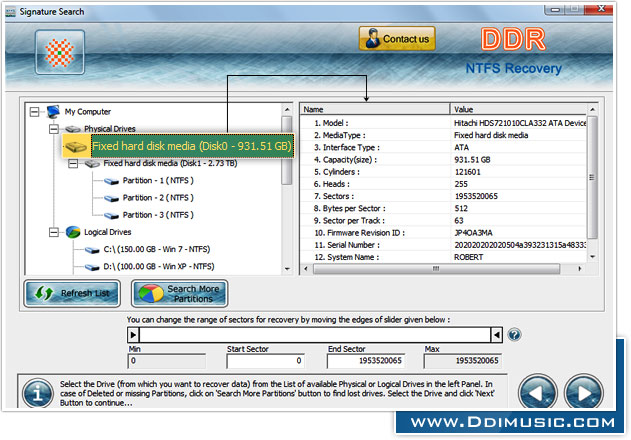Click the C:\ drive icon
631x440 pixels.
click(x=92, y=250)
